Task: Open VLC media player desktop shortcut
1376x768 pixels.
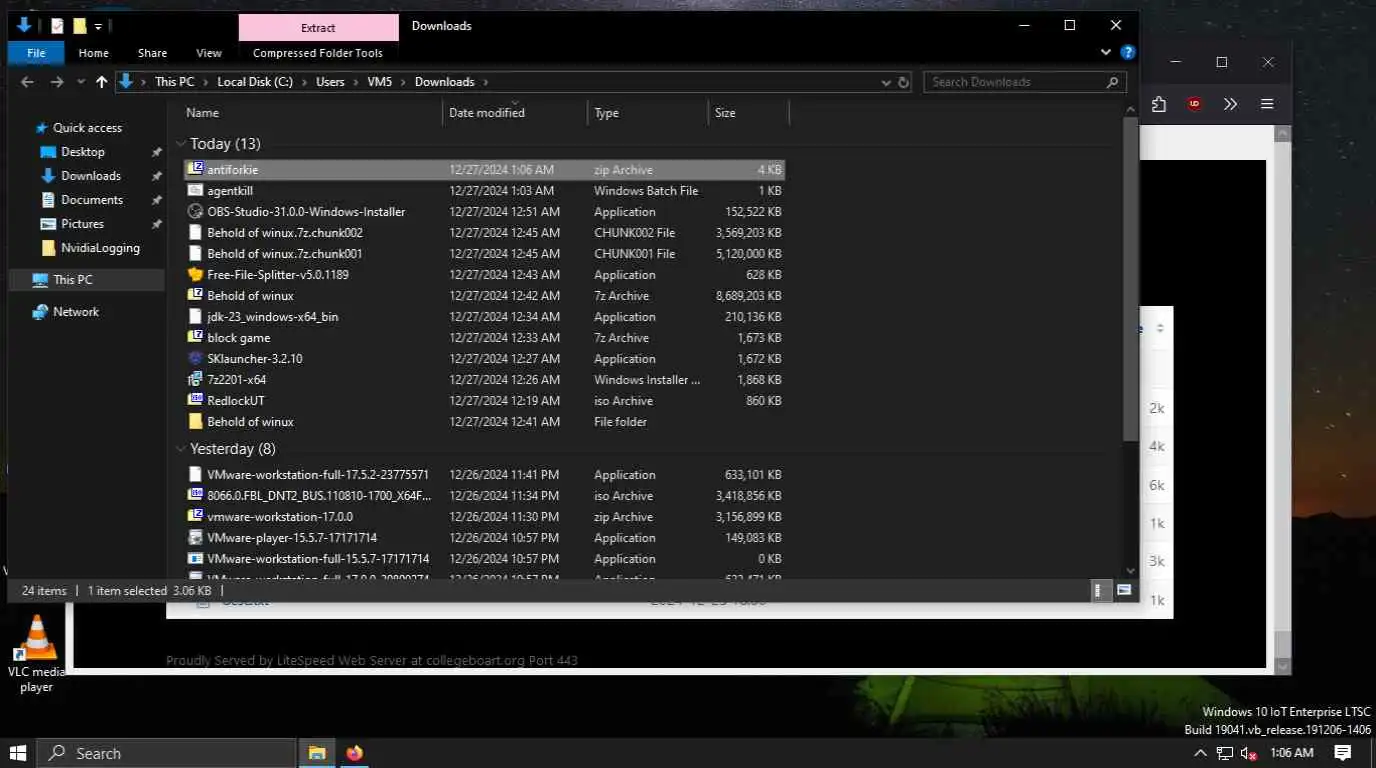Action: pos(37,655)
